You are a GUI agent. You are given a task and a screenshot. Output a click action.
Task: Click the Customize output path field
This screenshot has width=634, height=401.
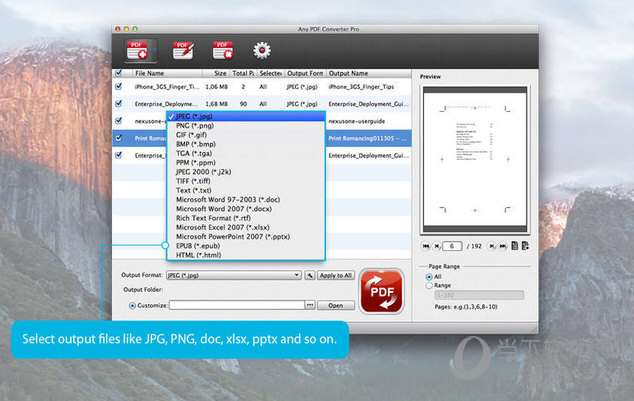coord(237,305)
